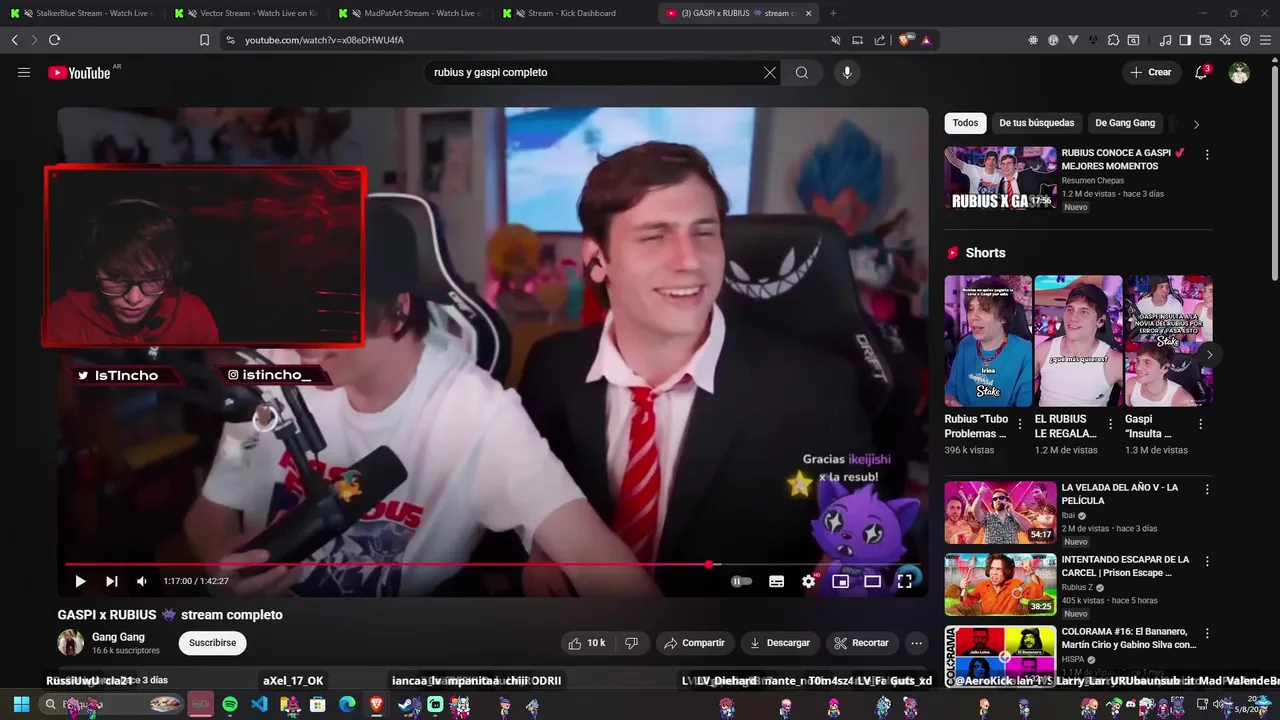The width and height of the screenshot is (1280, 720).
Task: Show more filter chips with the arrow
Action: (x=1196, y=124)
